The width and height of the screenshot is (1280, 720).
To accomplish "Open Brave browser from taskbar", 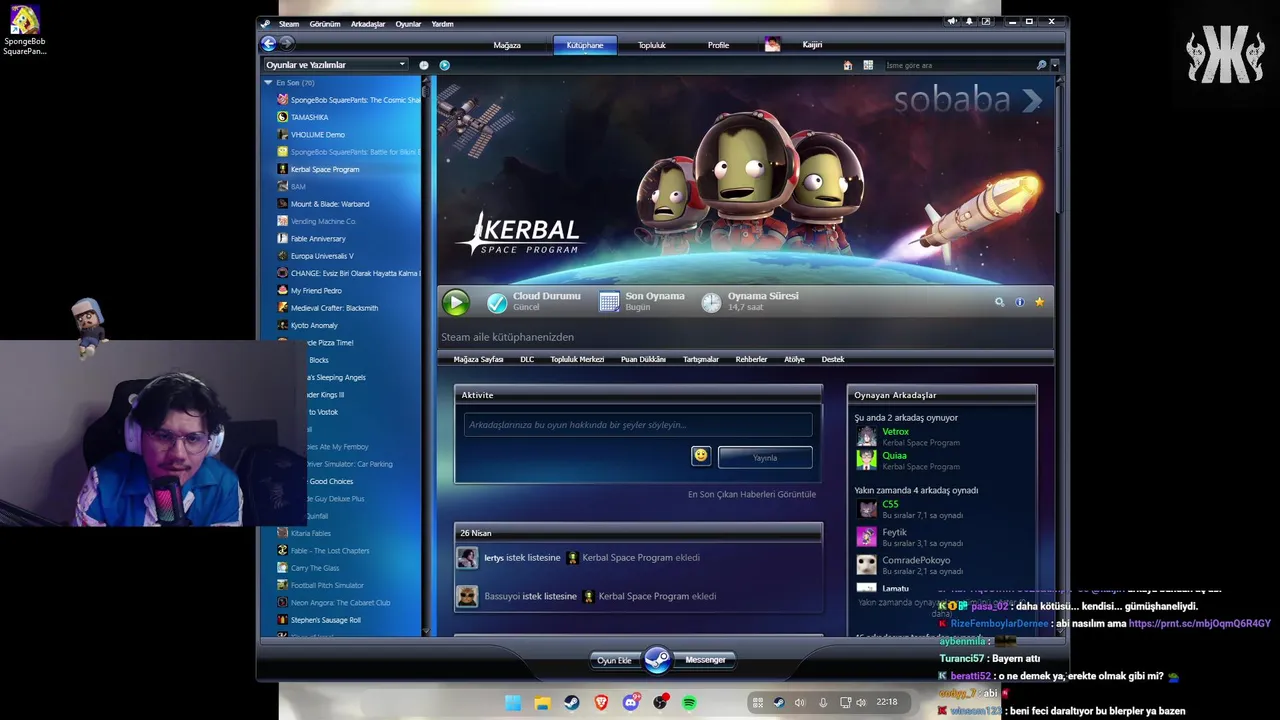I will click(x=601, y=703).
